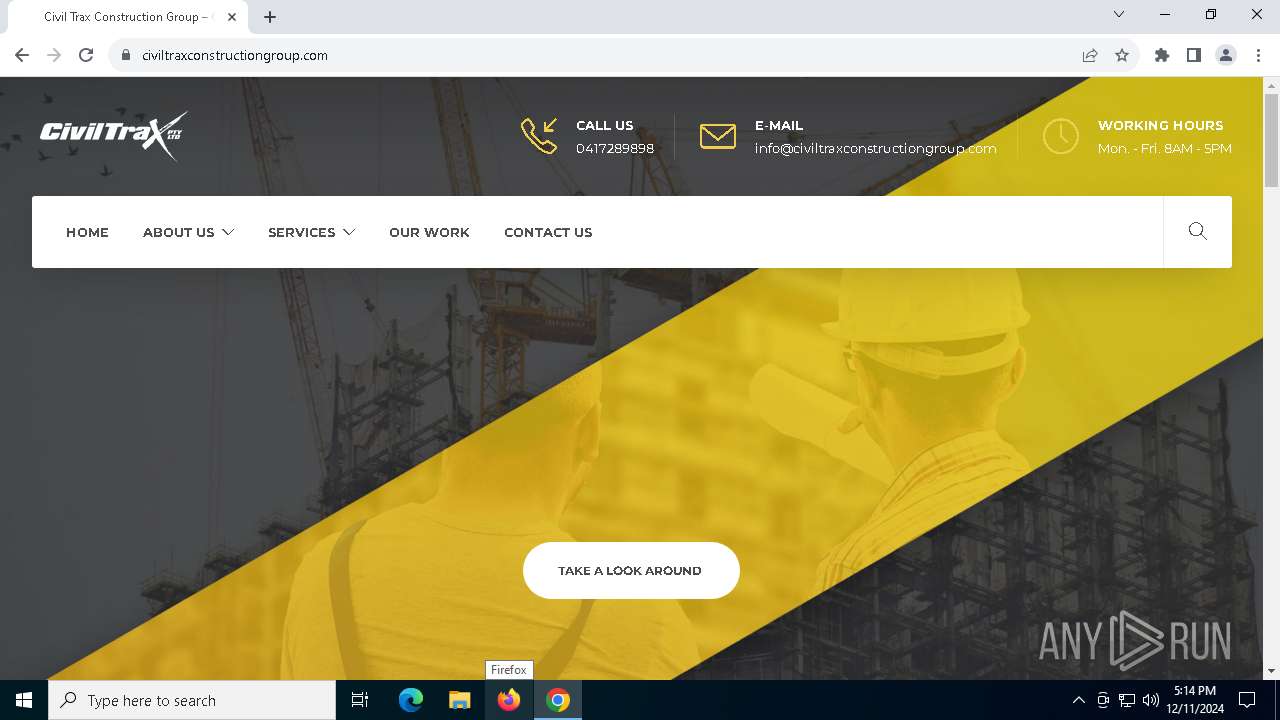The width and height of the screenshot is (1280, 720).
Task: Open the SERVICES menu
Action: 302,232
